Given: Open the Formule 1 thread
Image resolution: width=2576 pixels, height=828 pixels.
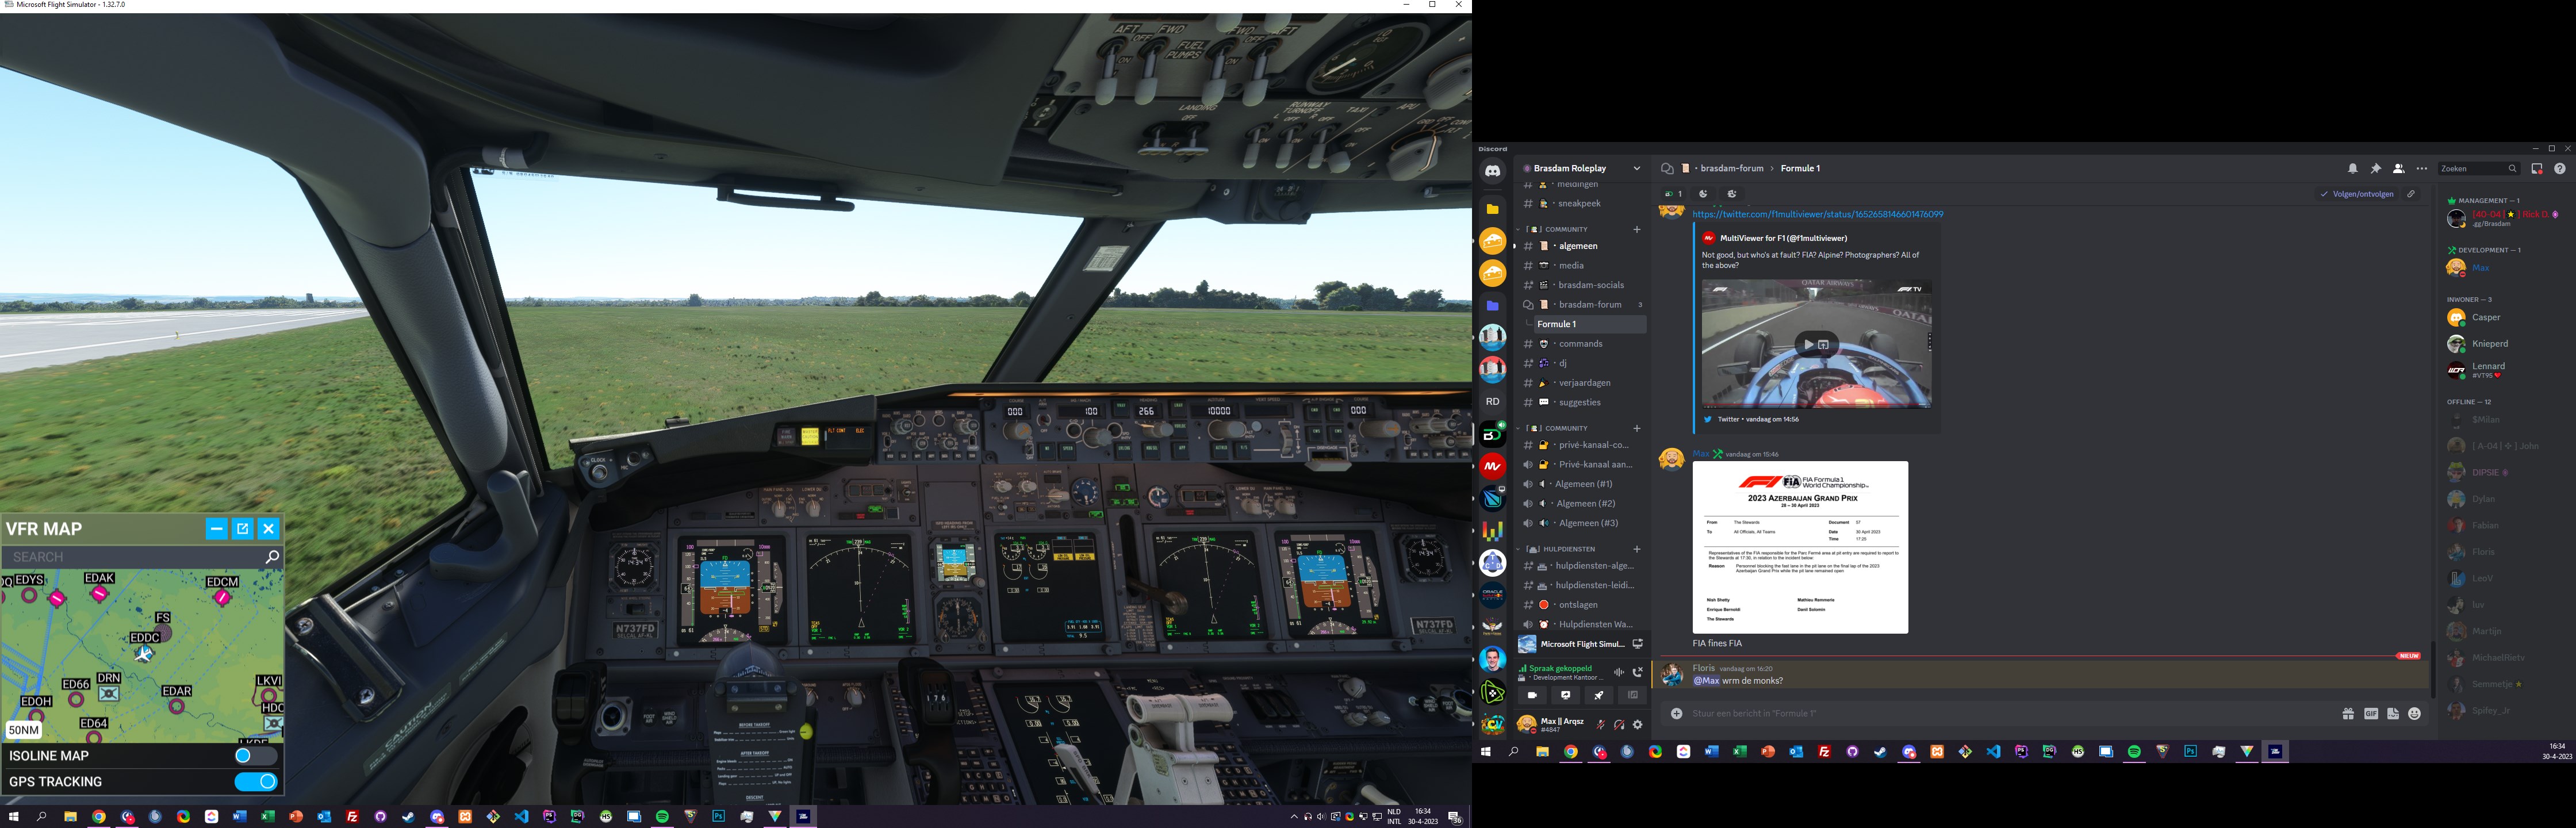Looking at the screenshot, I should pos(1557,324).
